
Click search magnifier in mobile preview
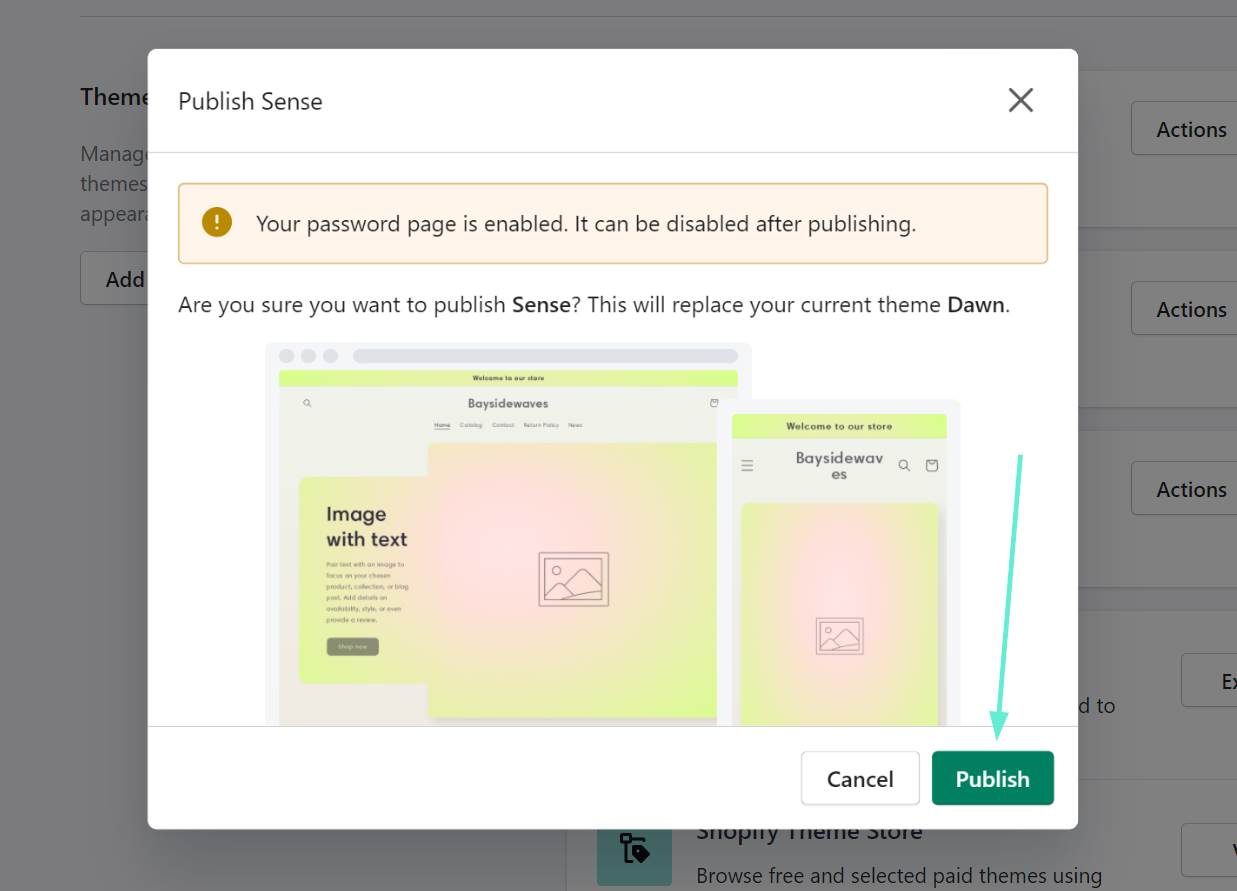904,465
